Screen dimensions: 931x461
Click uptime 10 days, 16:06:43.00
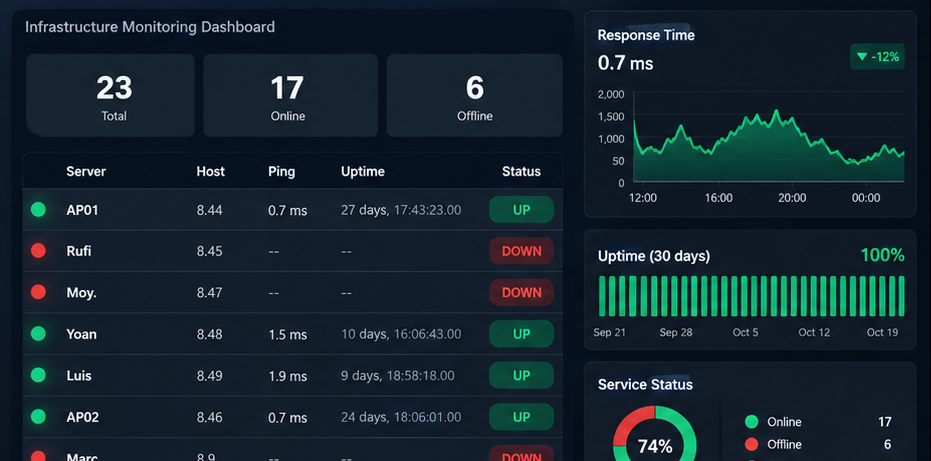401,334
